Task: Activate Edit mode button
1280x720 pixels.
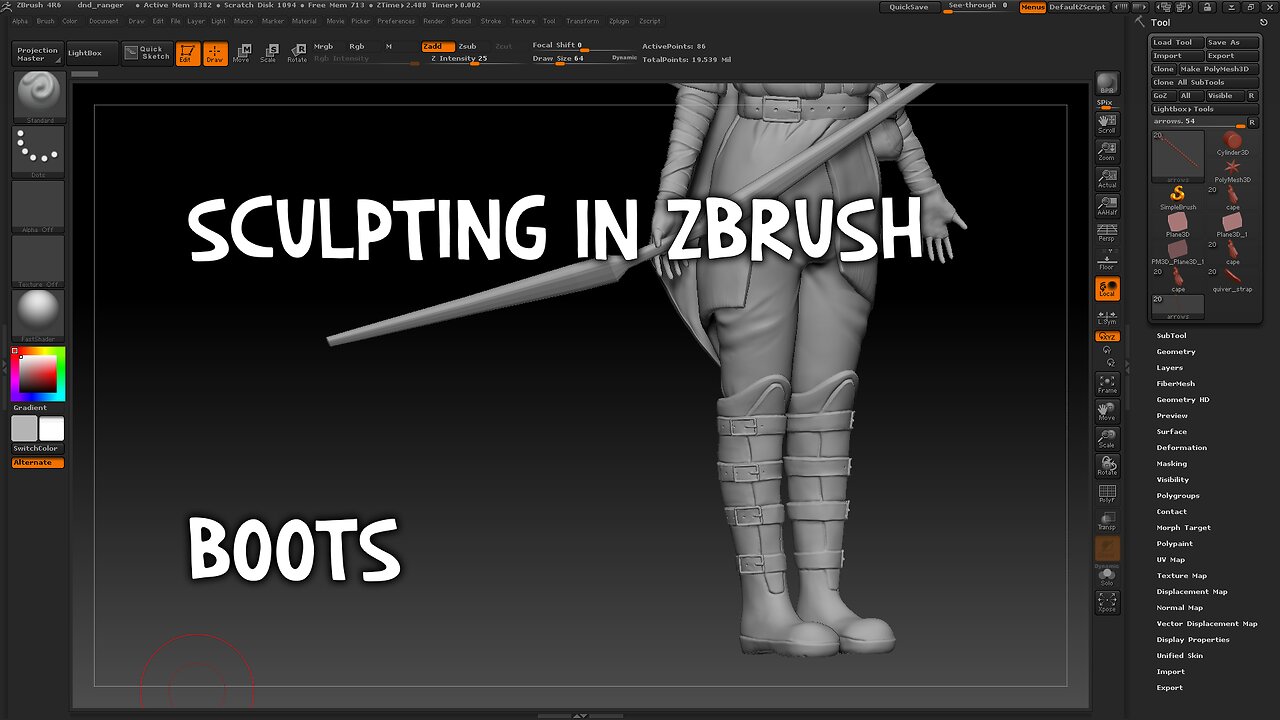Action: pos(187,54)
